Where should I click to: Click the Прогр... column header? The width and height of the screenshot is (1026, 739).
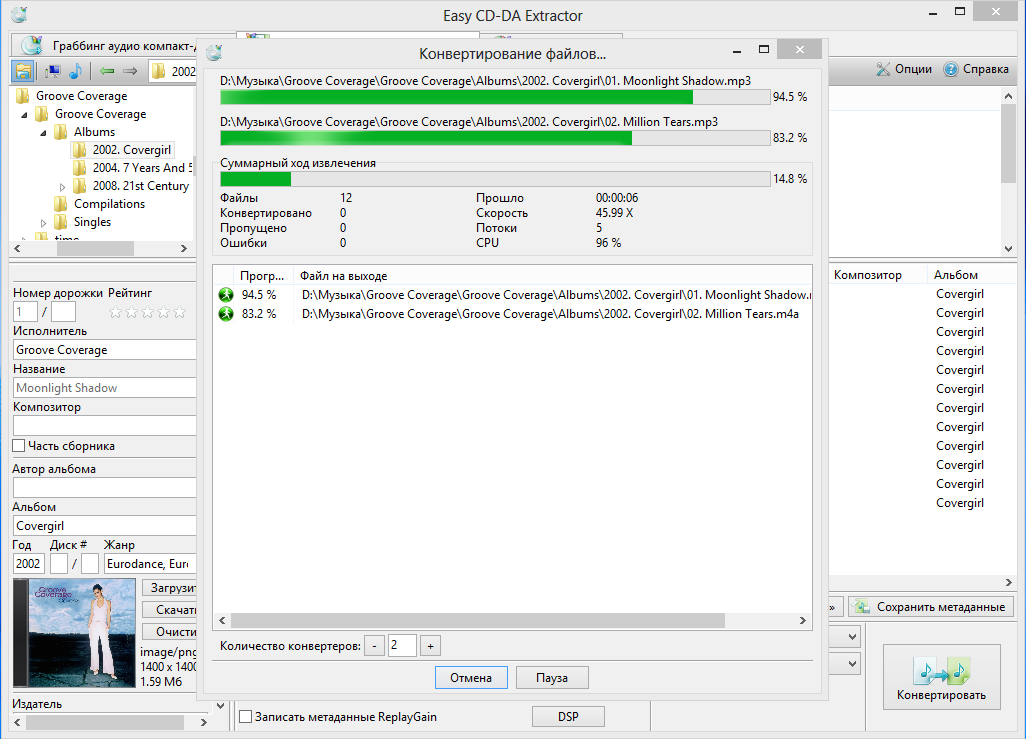(262, 276)
